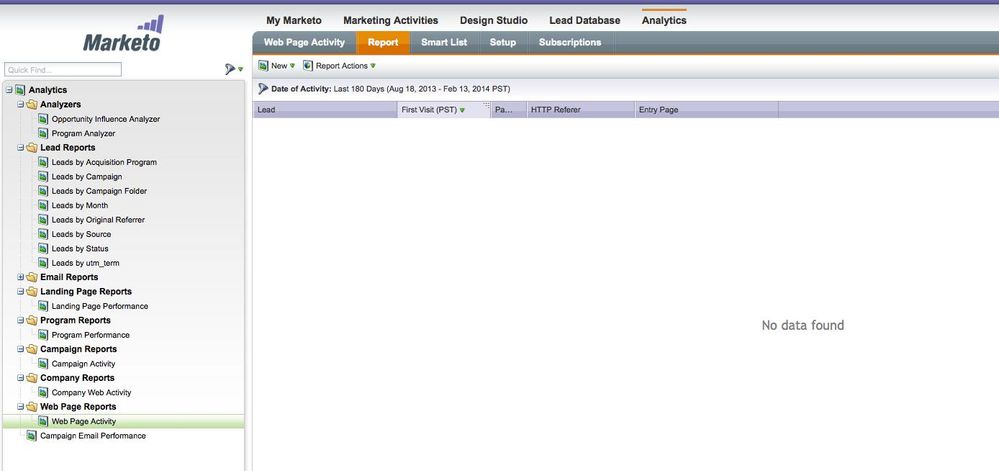Screen dimensions: 999x471
Task: Click the Landing Page Performance report icon
Action: pos(43,306)
